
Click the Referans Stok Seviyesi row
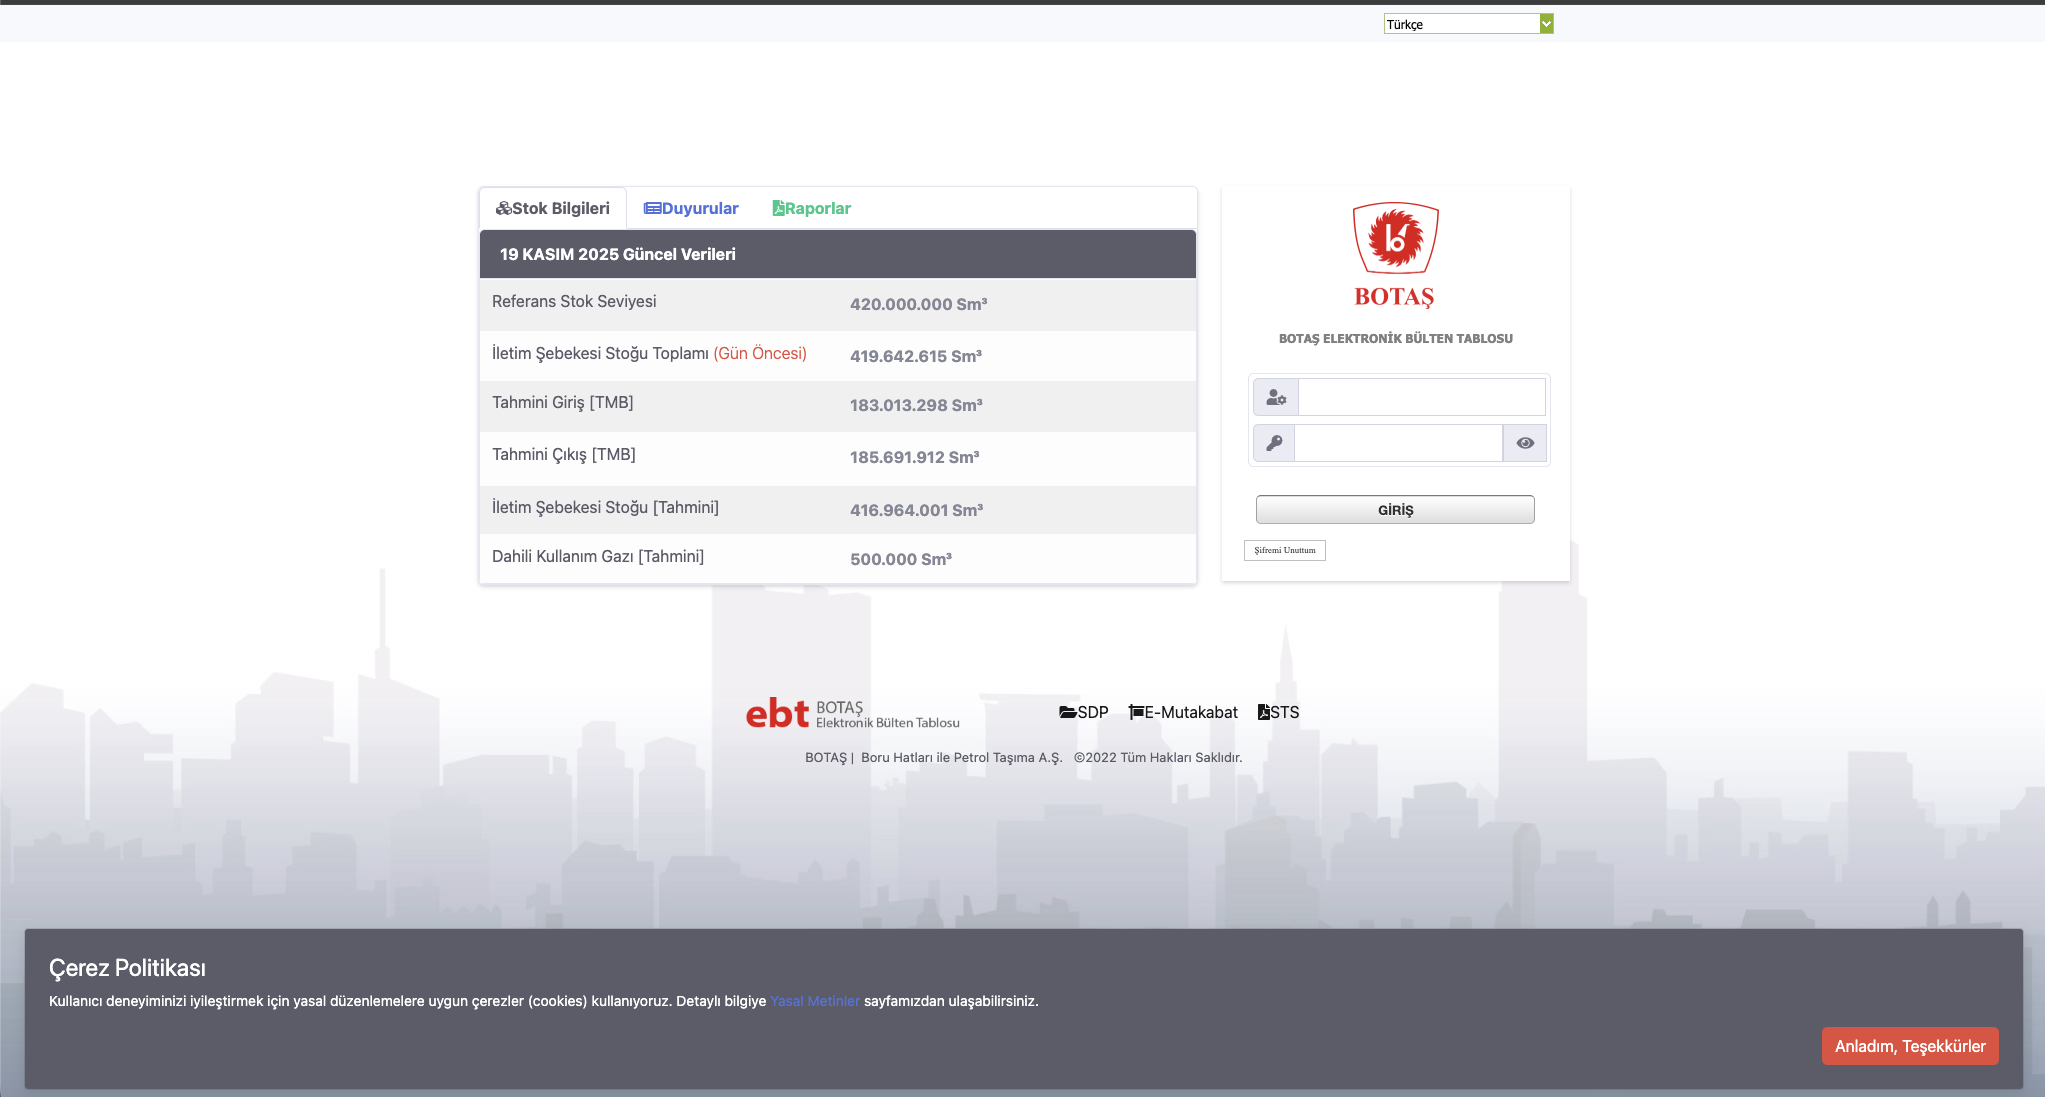click(837, 303)
